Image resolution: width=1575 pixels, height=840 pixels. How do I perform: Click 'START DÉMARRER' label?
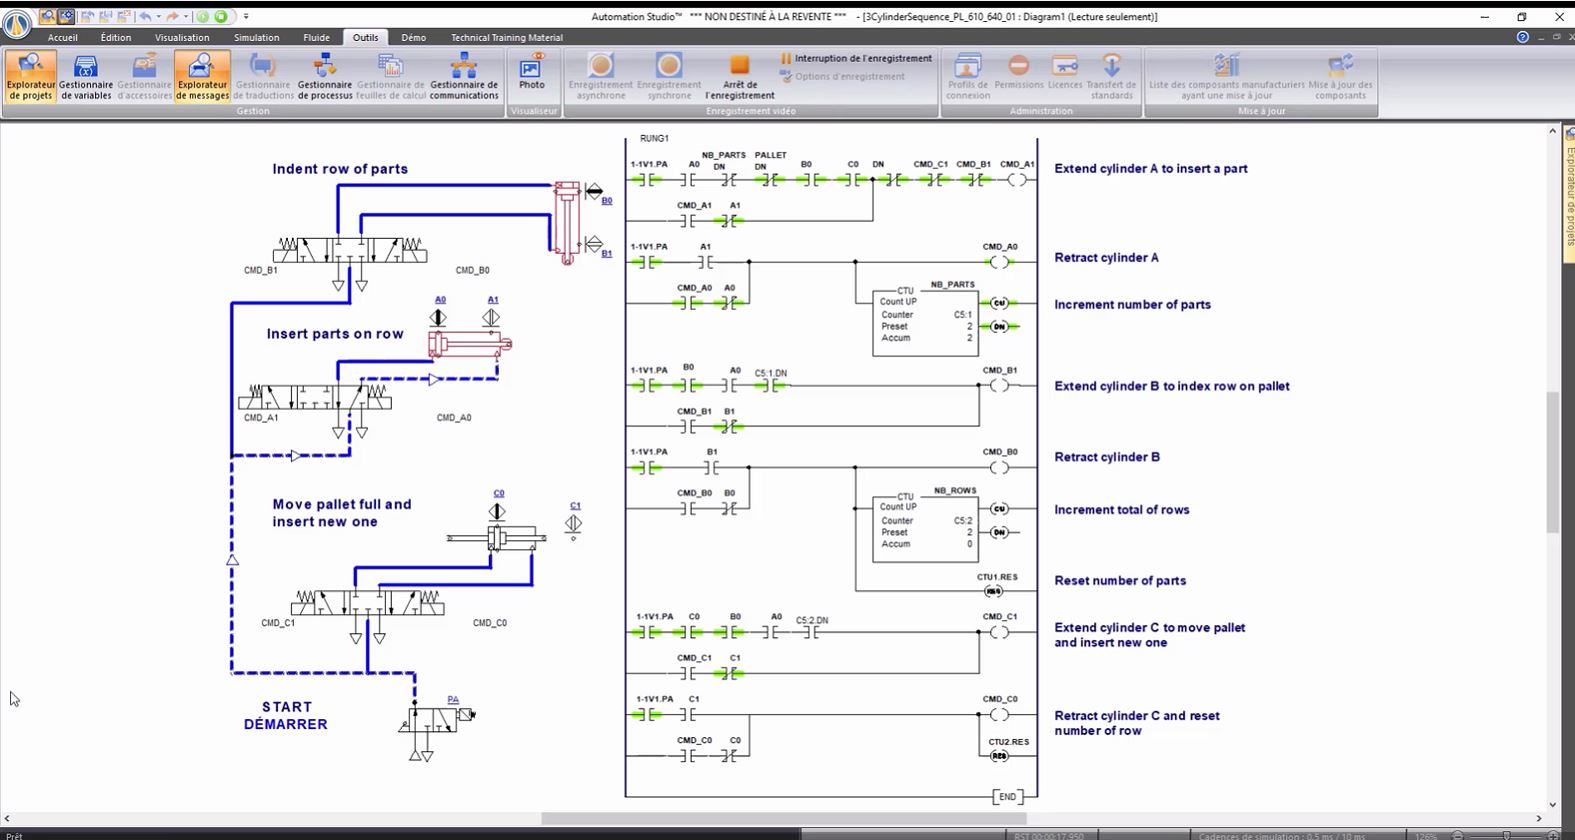coord(286,715)
